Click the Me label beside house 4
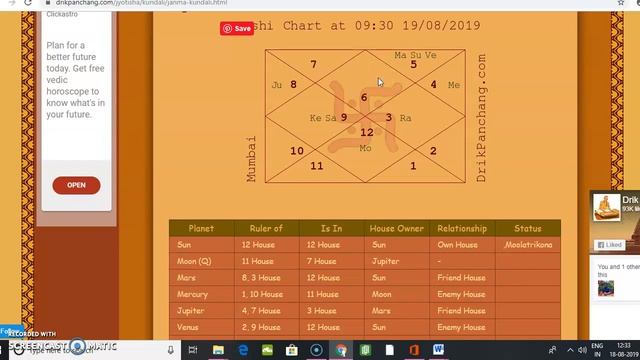The height and width of the screenshot is (360, 640). coord(454,85)
